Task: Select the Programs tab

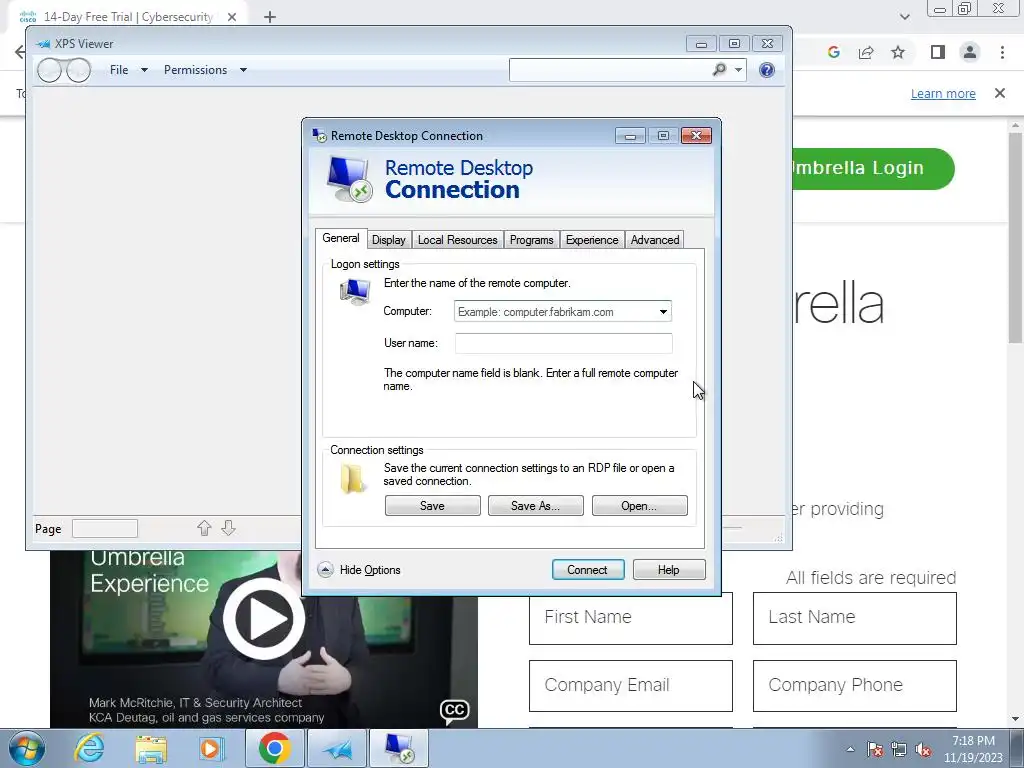Action: [x=531, y=240]
